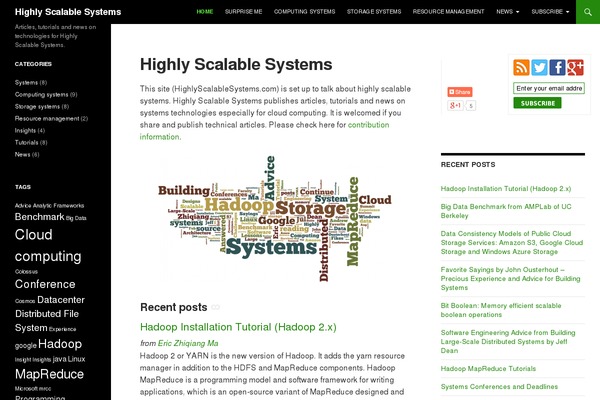Open the search icon in header

(588, 12)
